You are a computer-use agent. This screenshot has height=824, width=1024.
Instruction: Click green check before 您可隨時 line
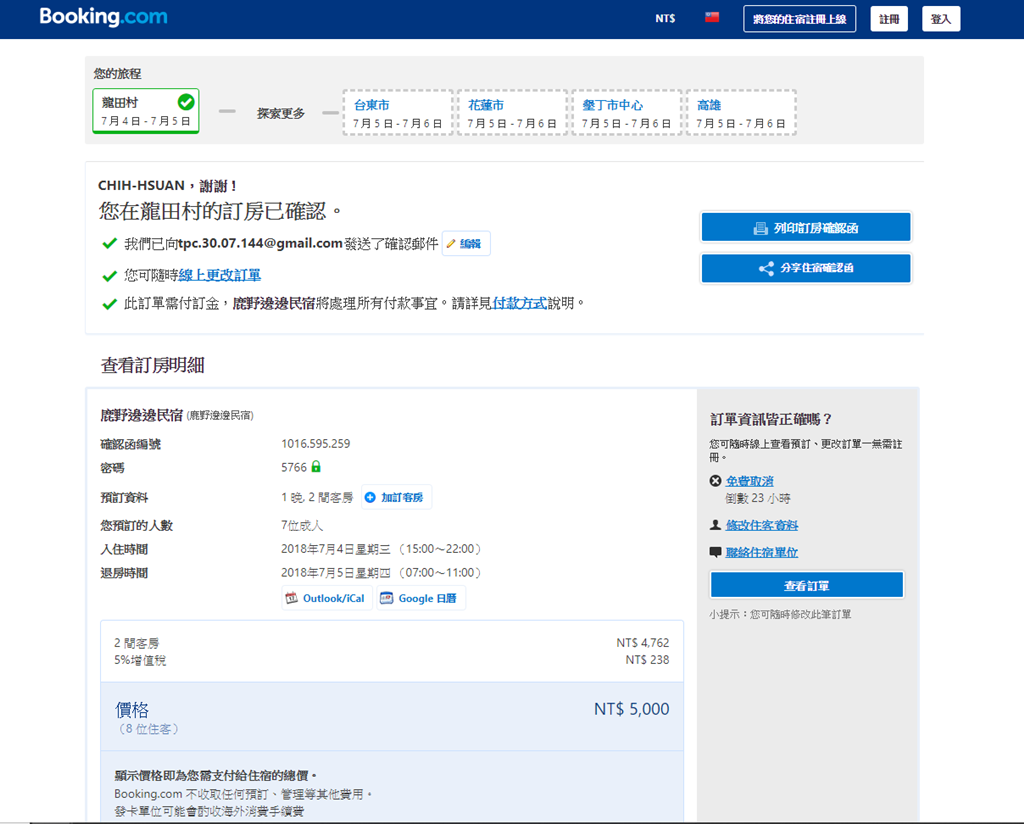coord(110,276)
